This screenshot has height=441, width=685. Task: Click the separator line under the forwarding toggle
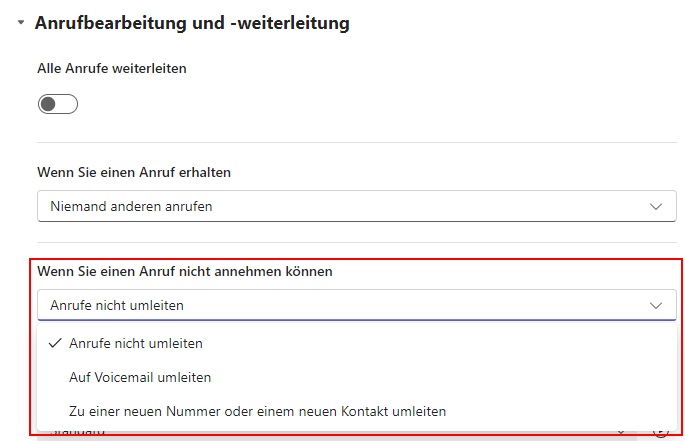357,142
